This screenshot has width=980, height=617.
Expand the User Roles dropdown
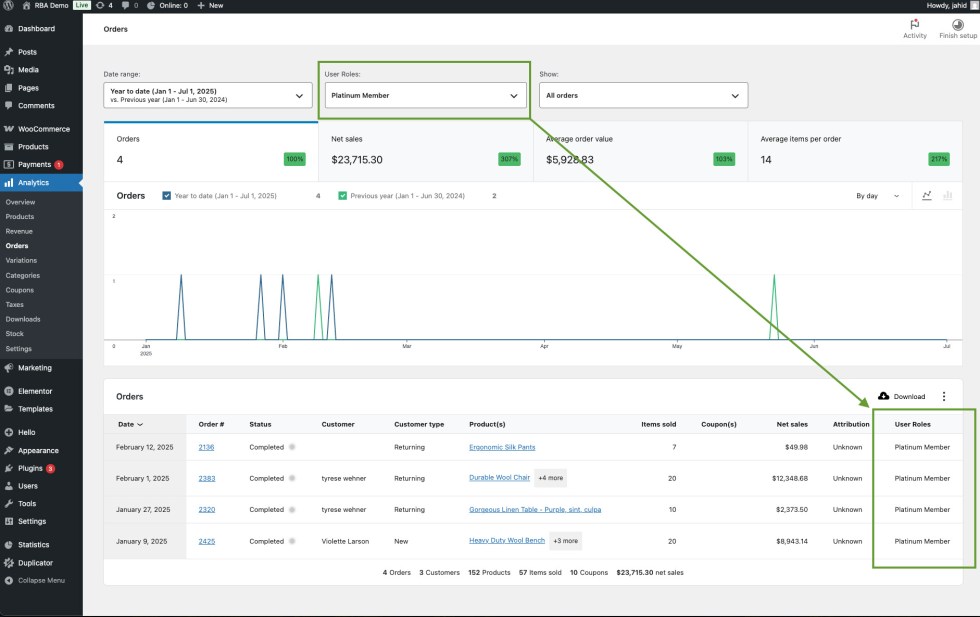(x=426, y=96)
